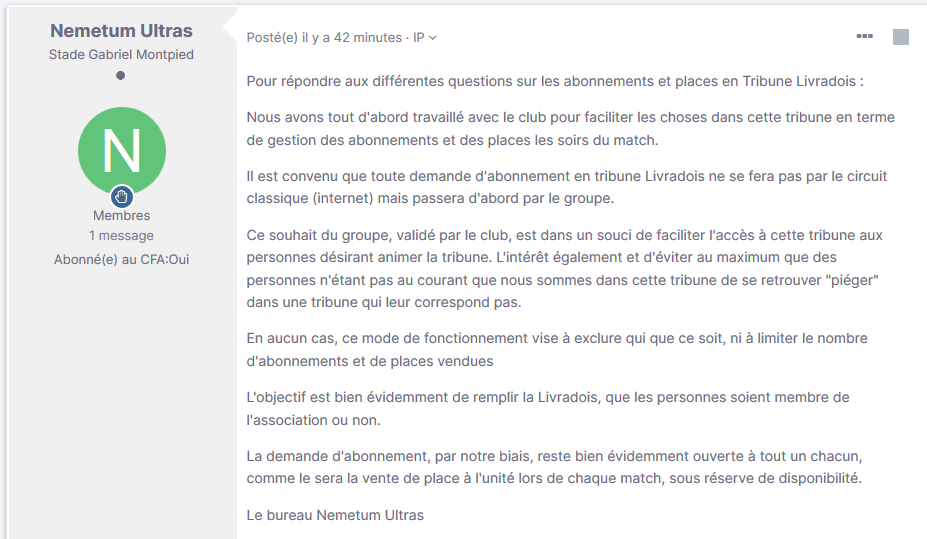
Task: Click the rank dot below Stade Gabriel Montpied
Action: click(x=121, y=75)
